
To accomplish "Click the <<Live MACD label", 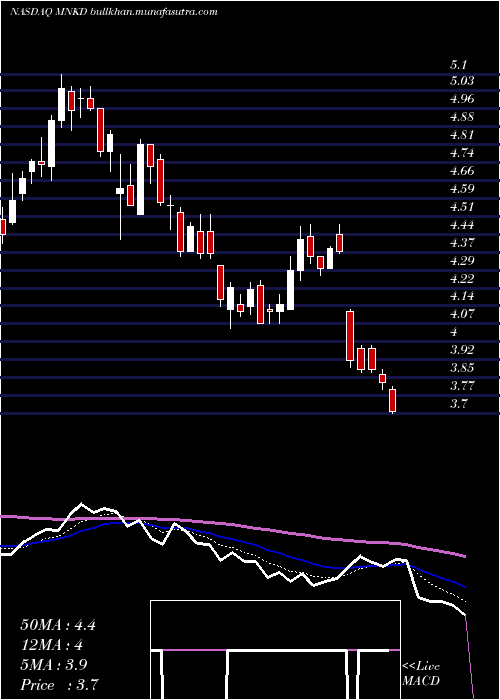I will tap(421, 673).
